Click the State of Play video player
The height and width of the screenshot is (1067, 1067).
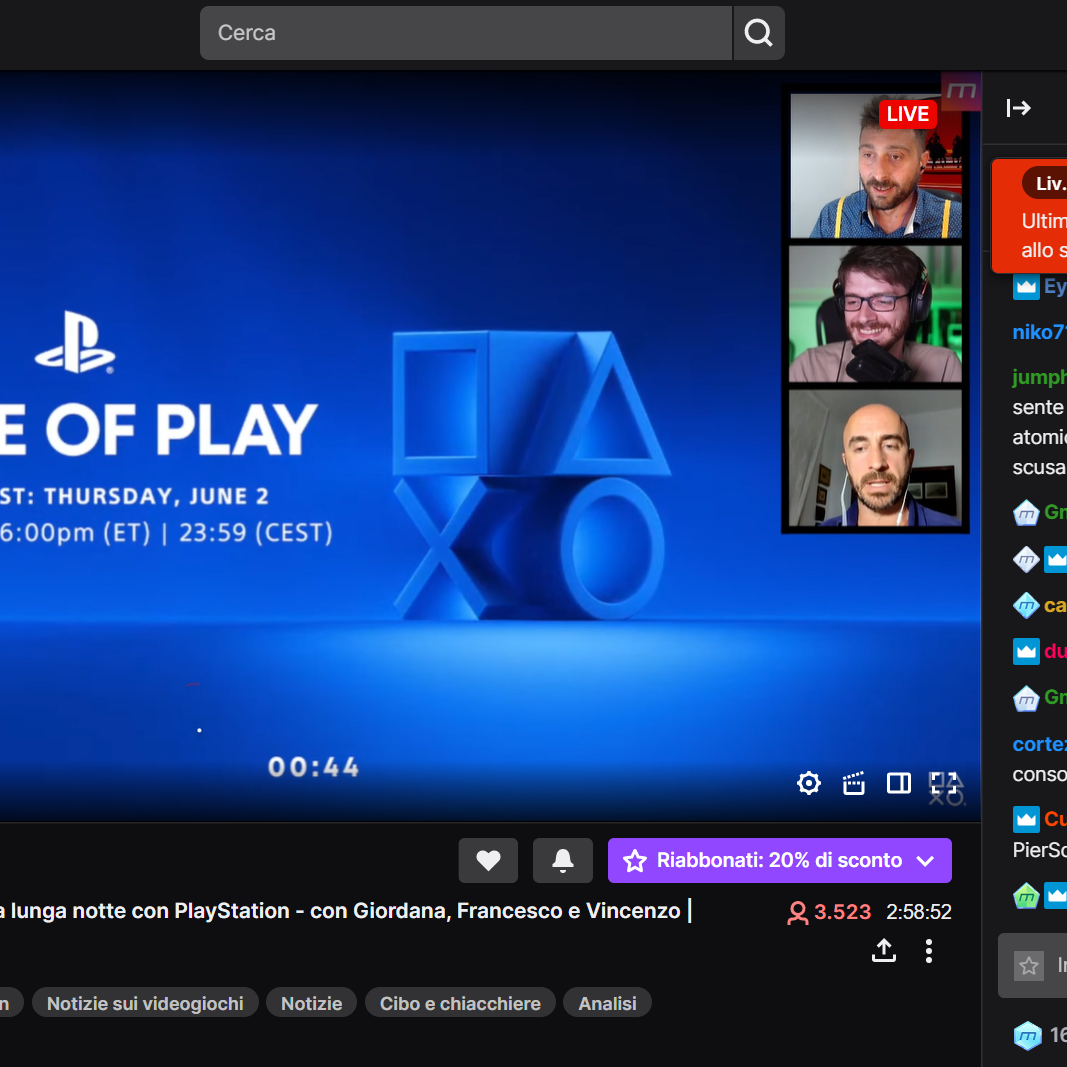[x=490, y=446]
